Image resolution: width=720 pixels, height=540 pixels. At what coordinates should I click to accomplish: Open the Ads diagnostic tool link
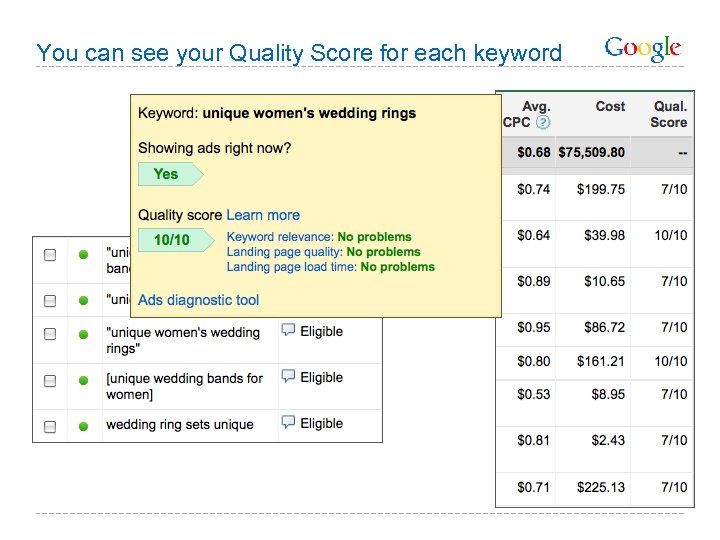[199, 300]
